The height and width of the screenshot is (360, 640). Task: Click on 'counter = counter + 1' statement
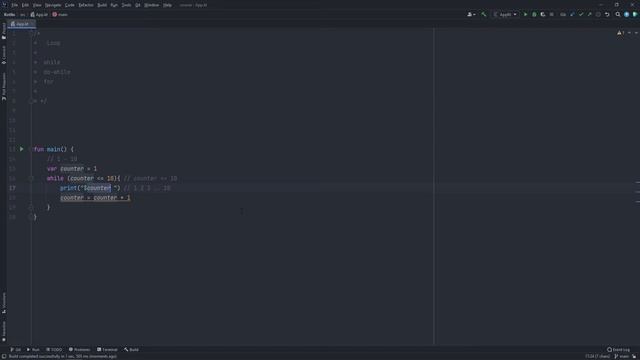click(95, 198)
